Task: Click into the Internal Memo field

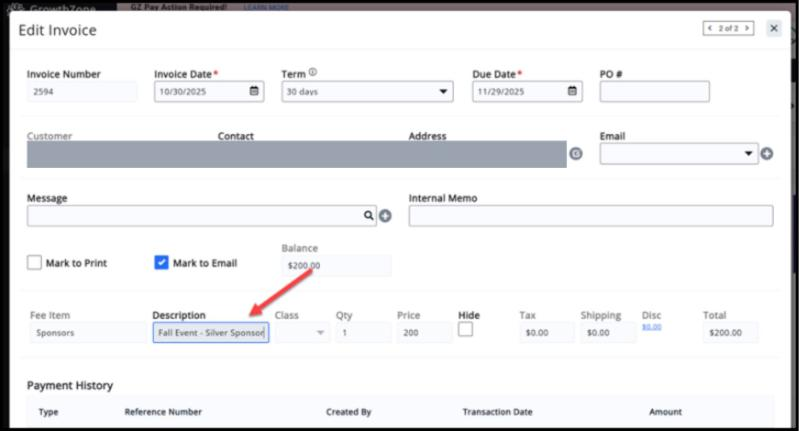Action: click(x=591, y=216)
